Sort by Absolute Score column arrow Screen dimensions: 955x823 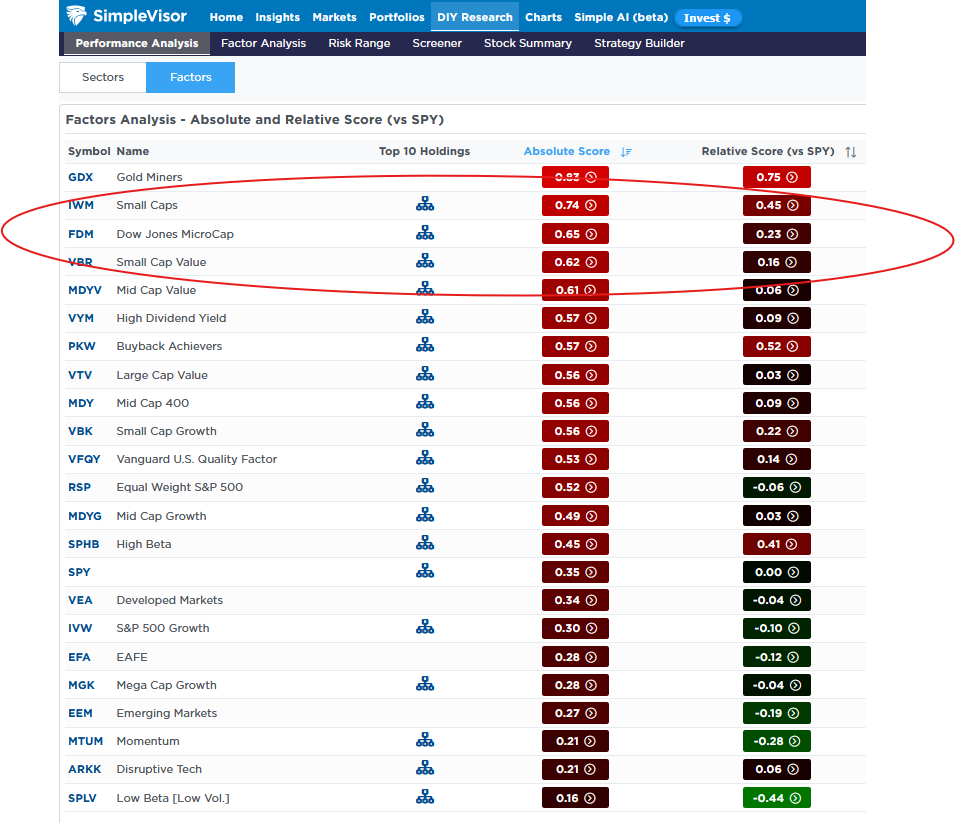tap(626, 152)
